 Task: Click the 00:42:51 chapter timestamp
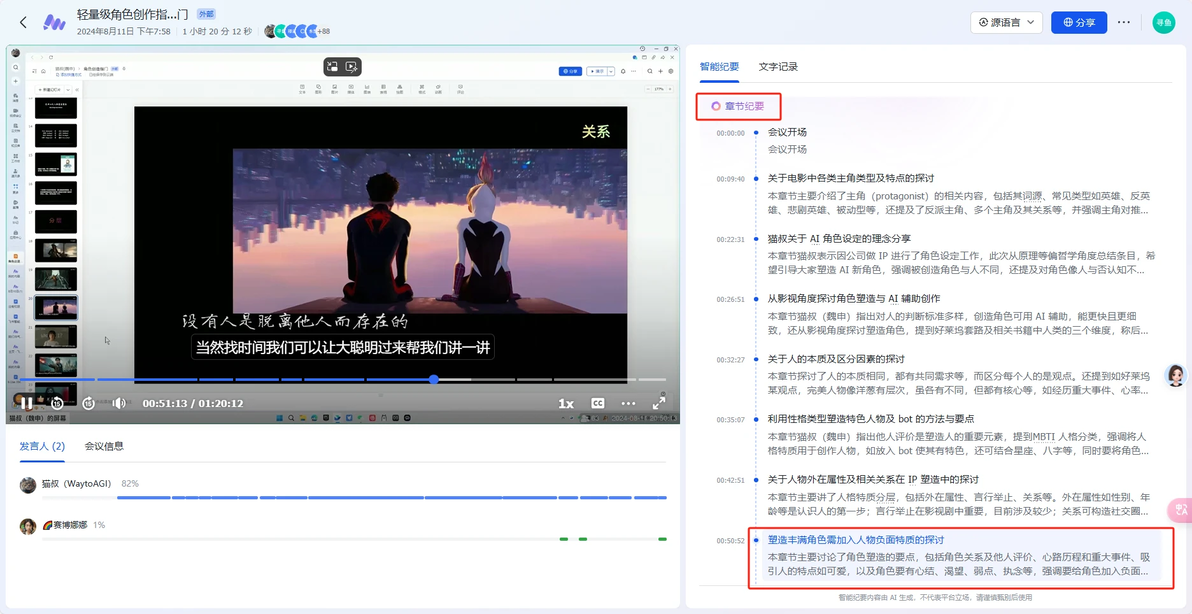tap(731, 480)
